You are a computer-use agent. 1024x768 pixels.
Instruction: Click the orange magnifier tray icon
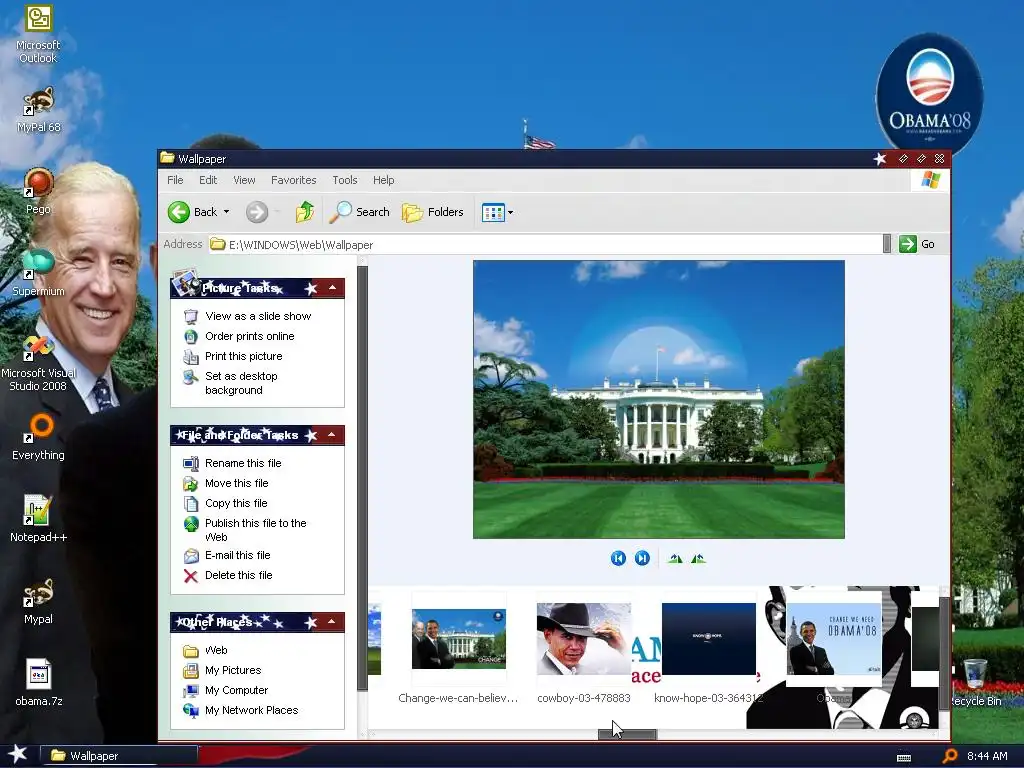[950, 756]
